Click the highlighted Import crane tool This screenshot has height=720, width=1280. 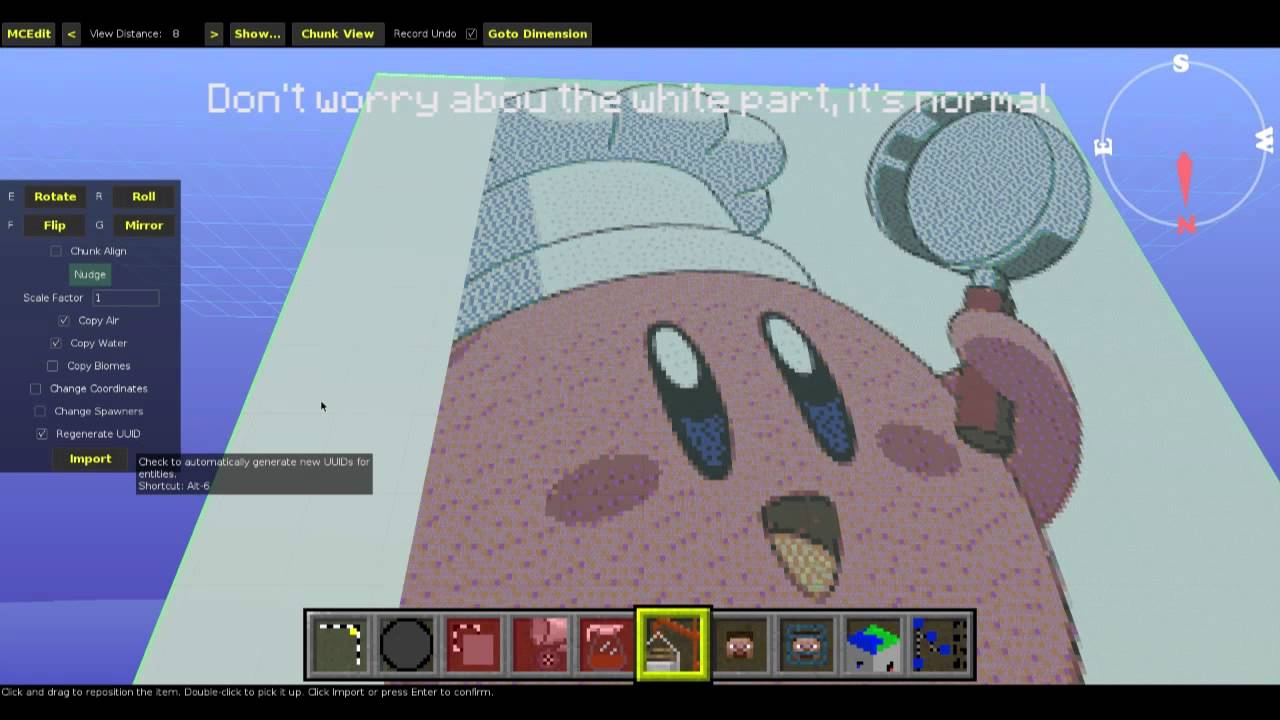674,645
